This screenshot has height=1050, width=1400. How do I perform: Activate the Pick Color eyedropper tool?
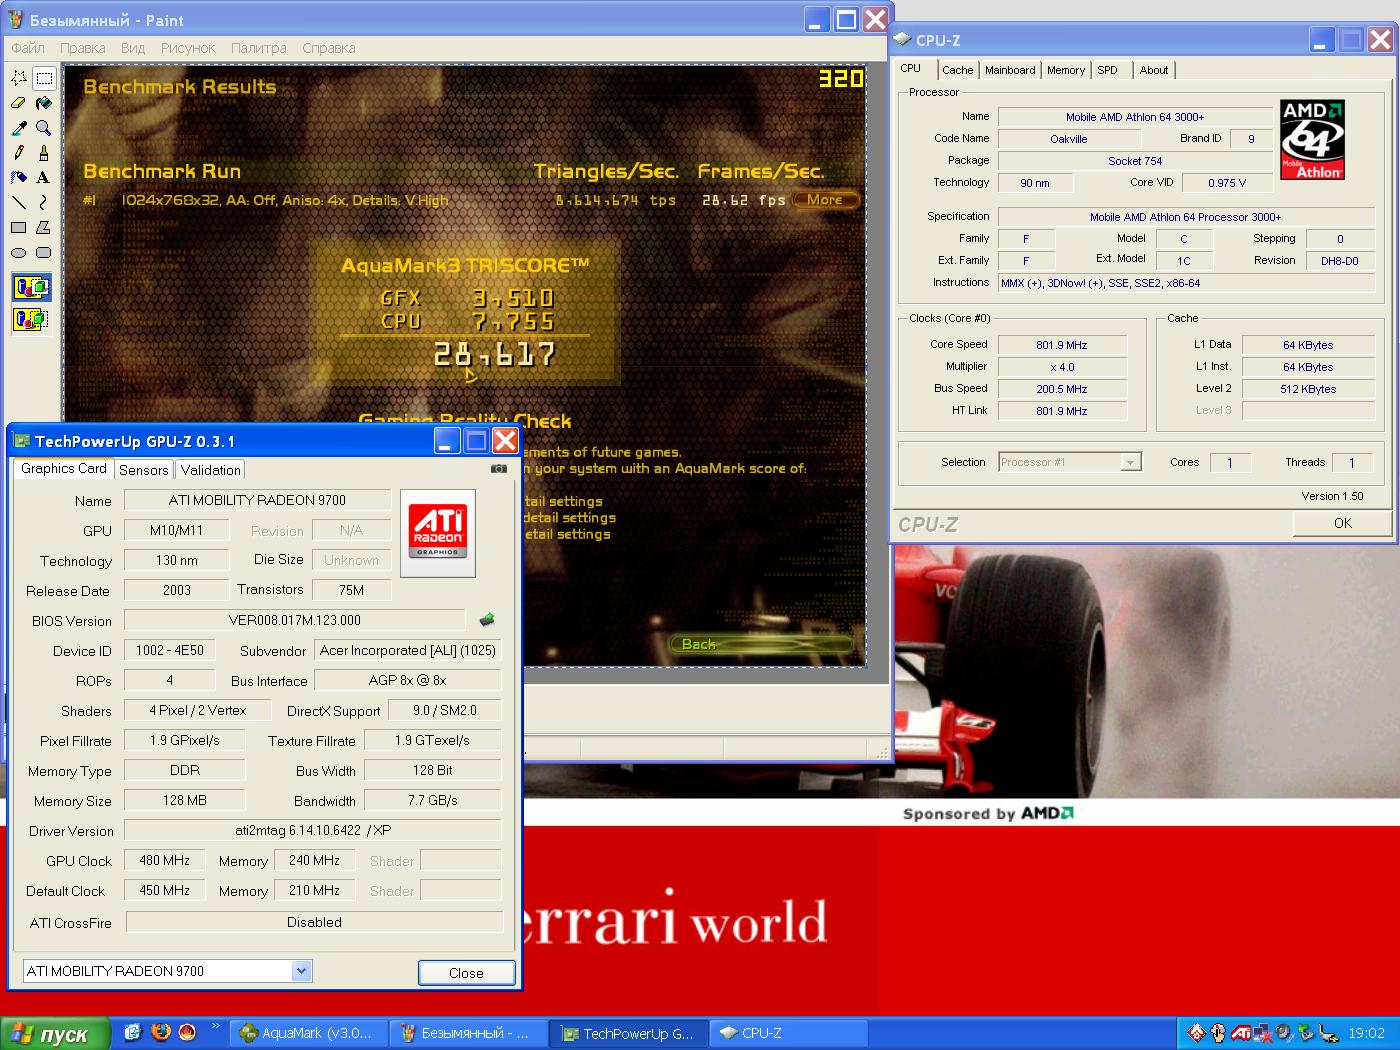[x=19, y=127]
